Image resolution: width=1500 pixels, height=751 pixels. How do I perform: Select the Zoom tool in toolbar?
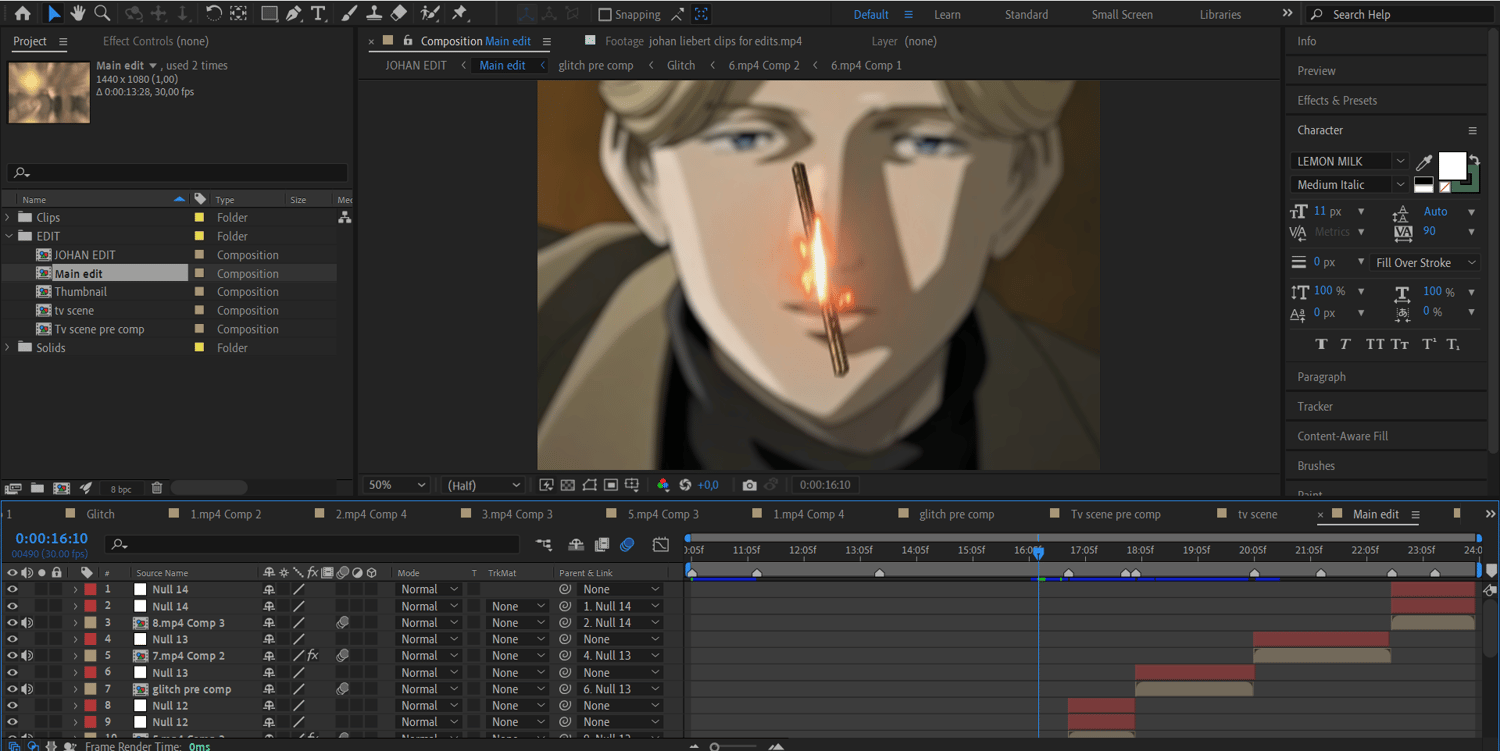(x=102, y=14)
